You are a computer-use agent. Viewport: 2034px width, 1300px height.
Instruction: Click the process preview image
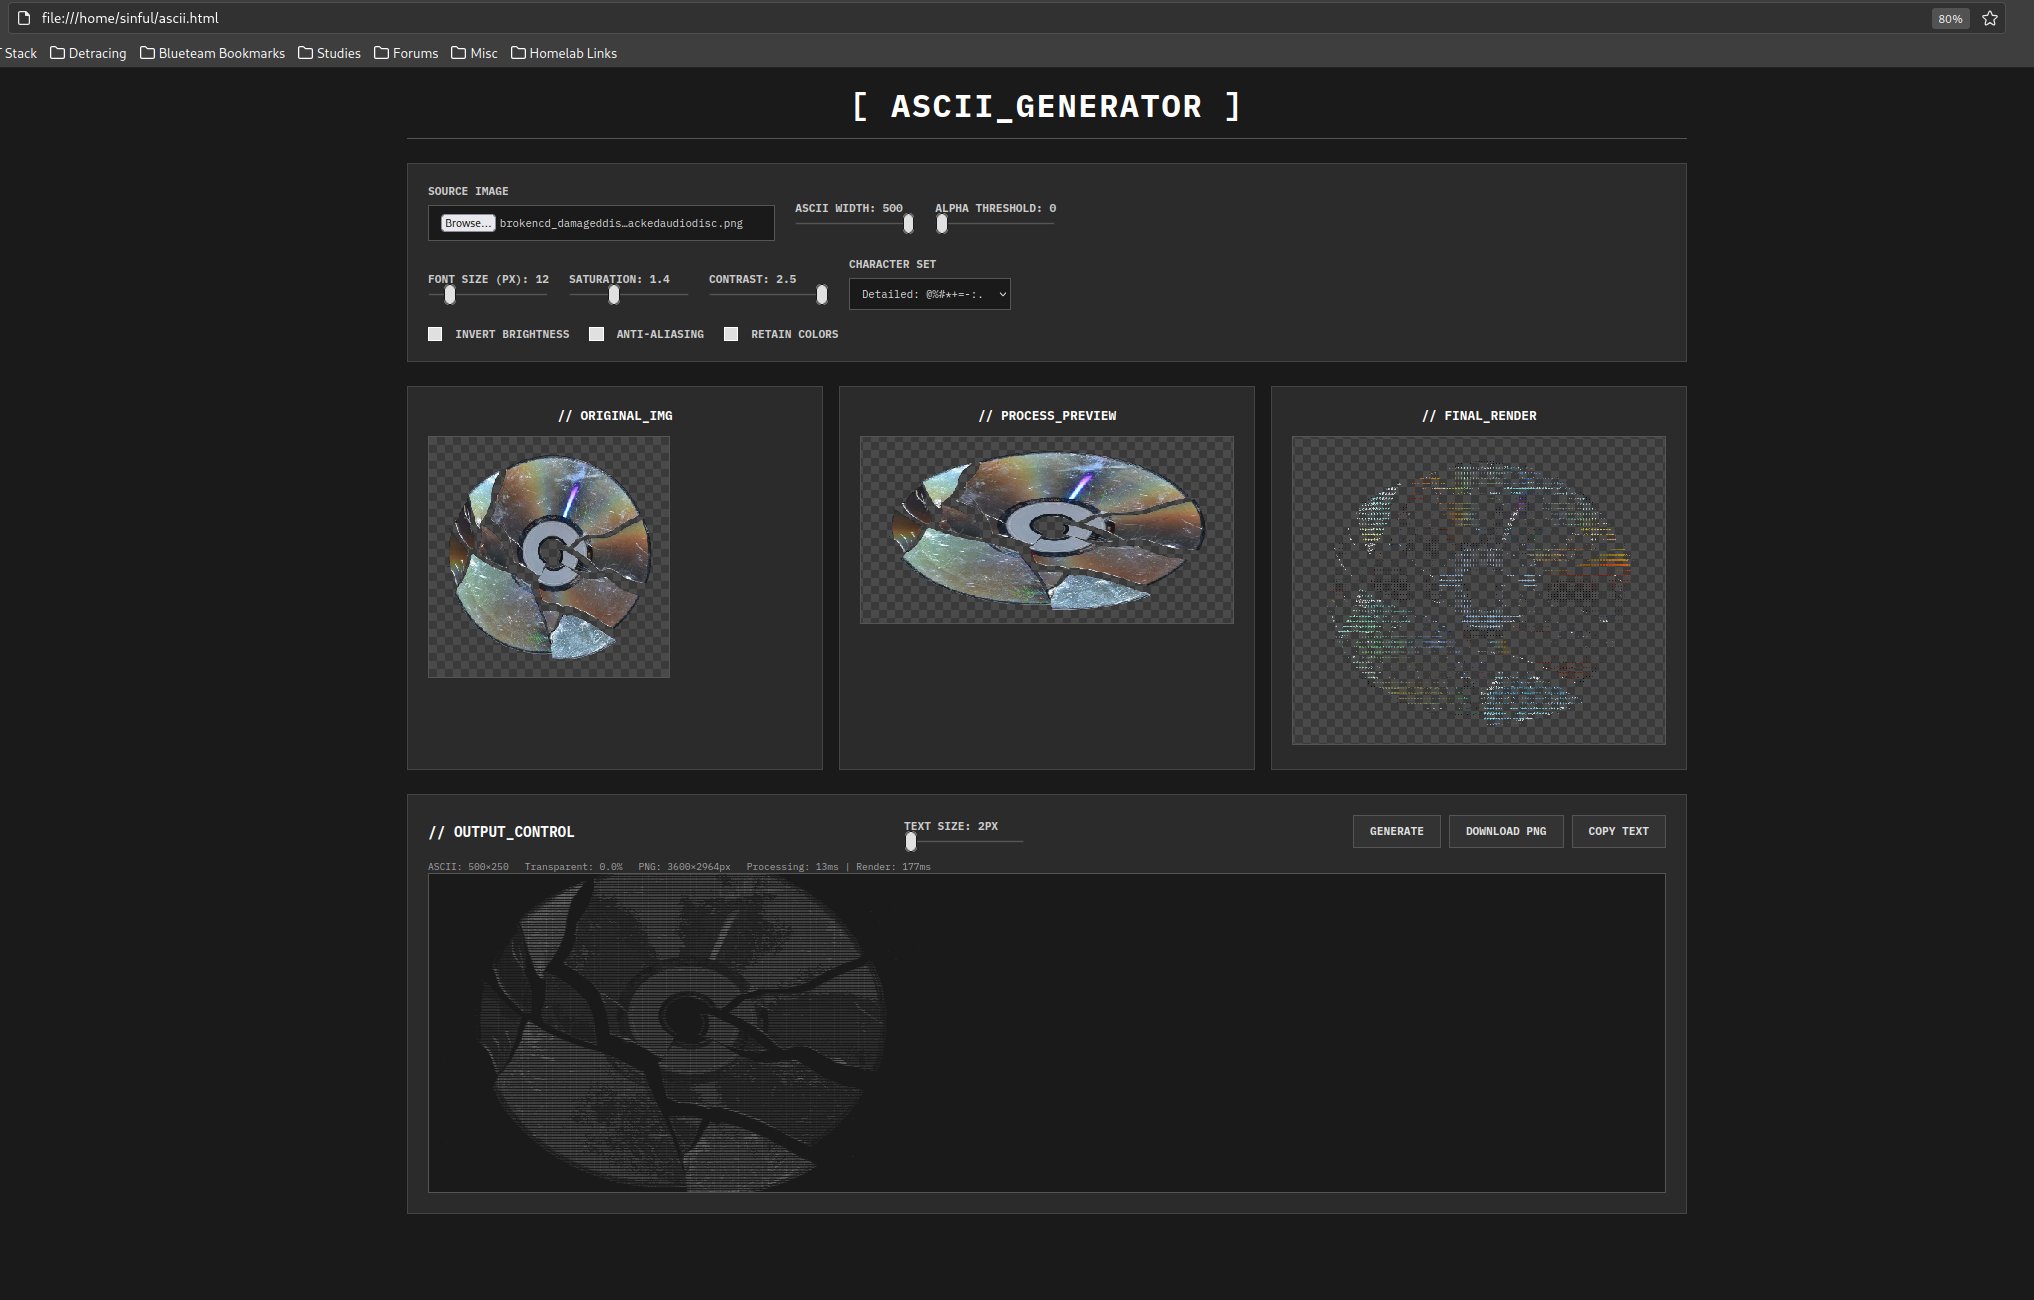[x=1046, y=530]
